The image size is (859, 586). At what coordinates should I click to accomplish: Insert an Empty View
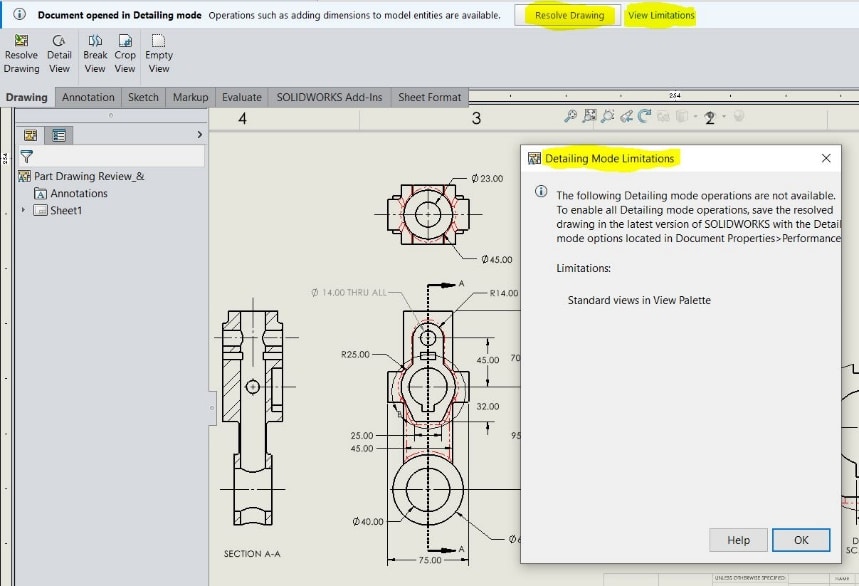(159, 48)
